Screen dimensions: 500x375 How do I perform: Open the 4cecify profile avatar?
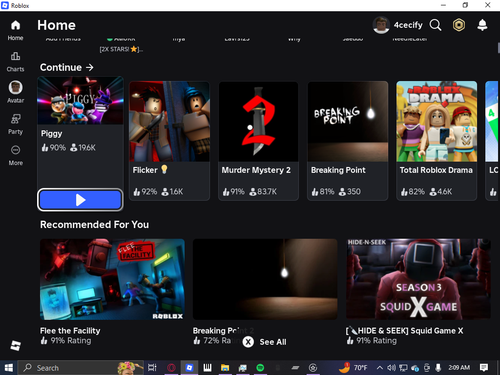coord(381,25)
